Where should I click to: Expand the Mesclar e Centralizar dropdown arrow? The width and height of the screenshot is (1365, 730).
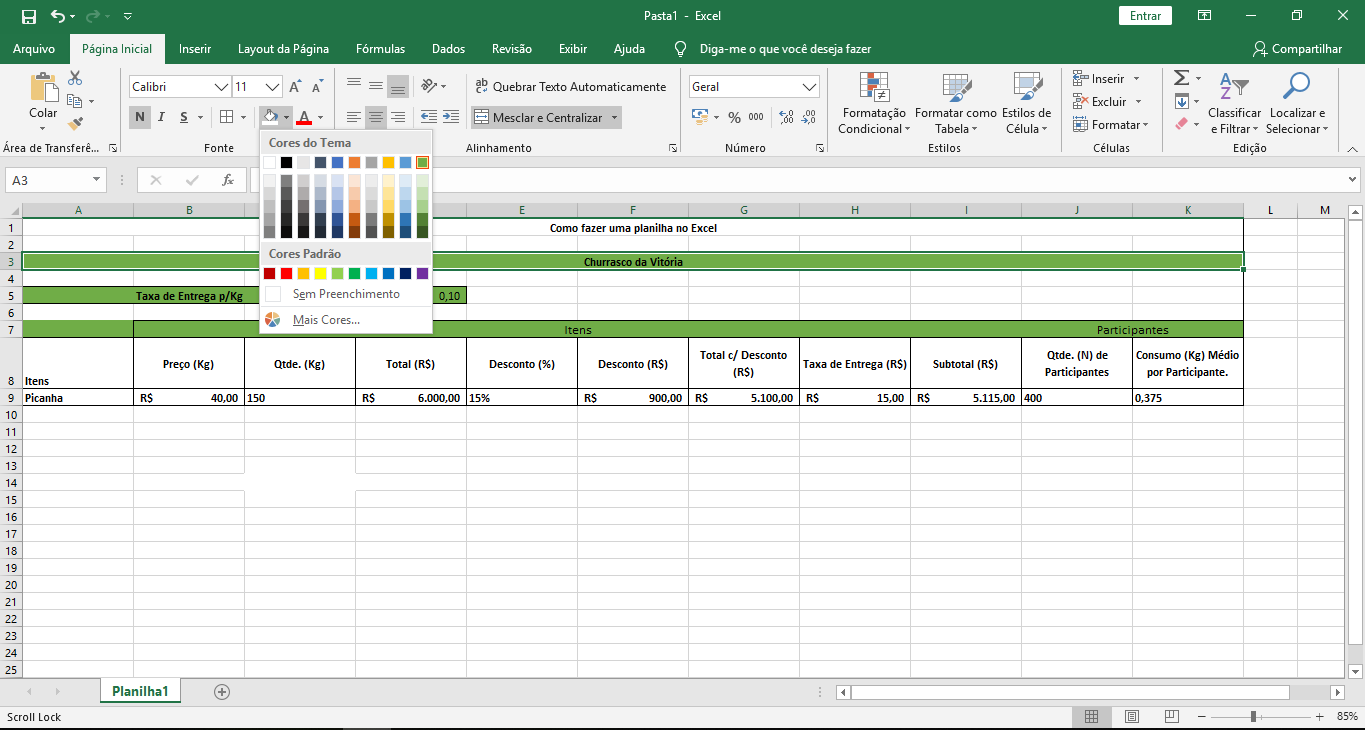[614, 117]
